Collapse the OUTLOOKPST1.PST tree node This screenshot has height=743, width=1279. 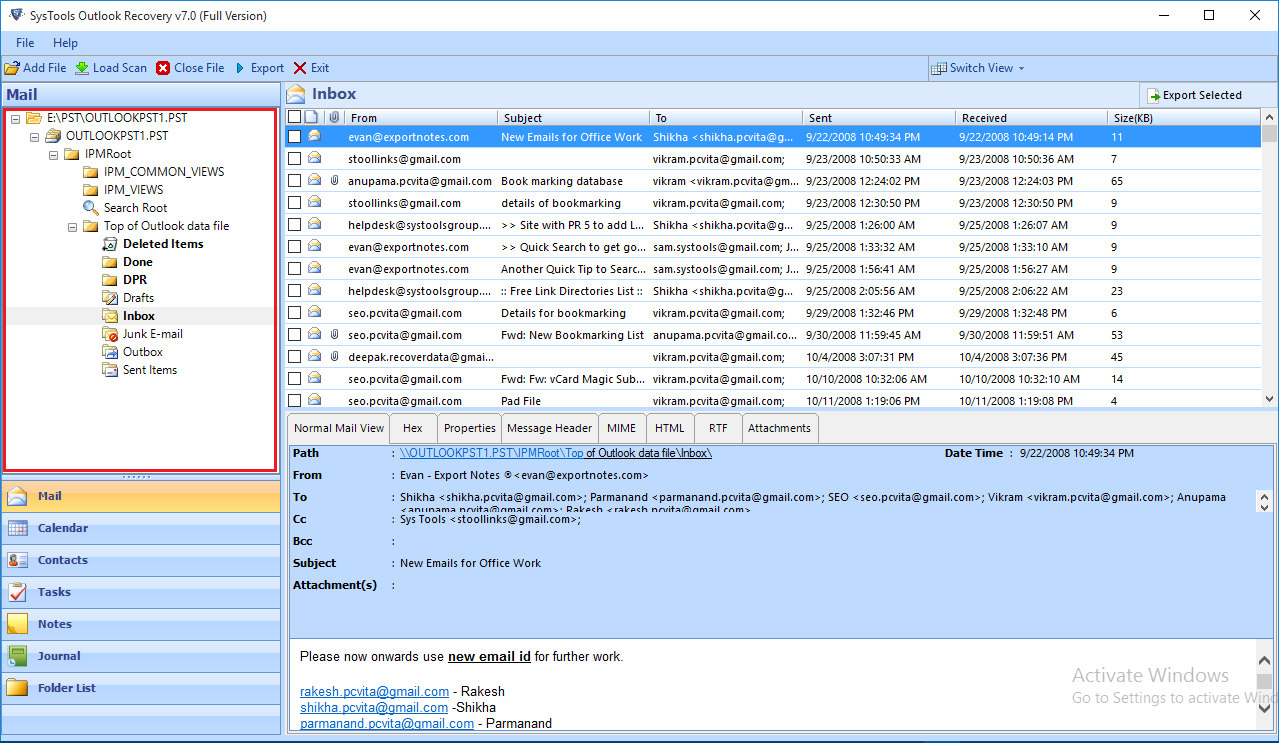click(x=34, y=136)
